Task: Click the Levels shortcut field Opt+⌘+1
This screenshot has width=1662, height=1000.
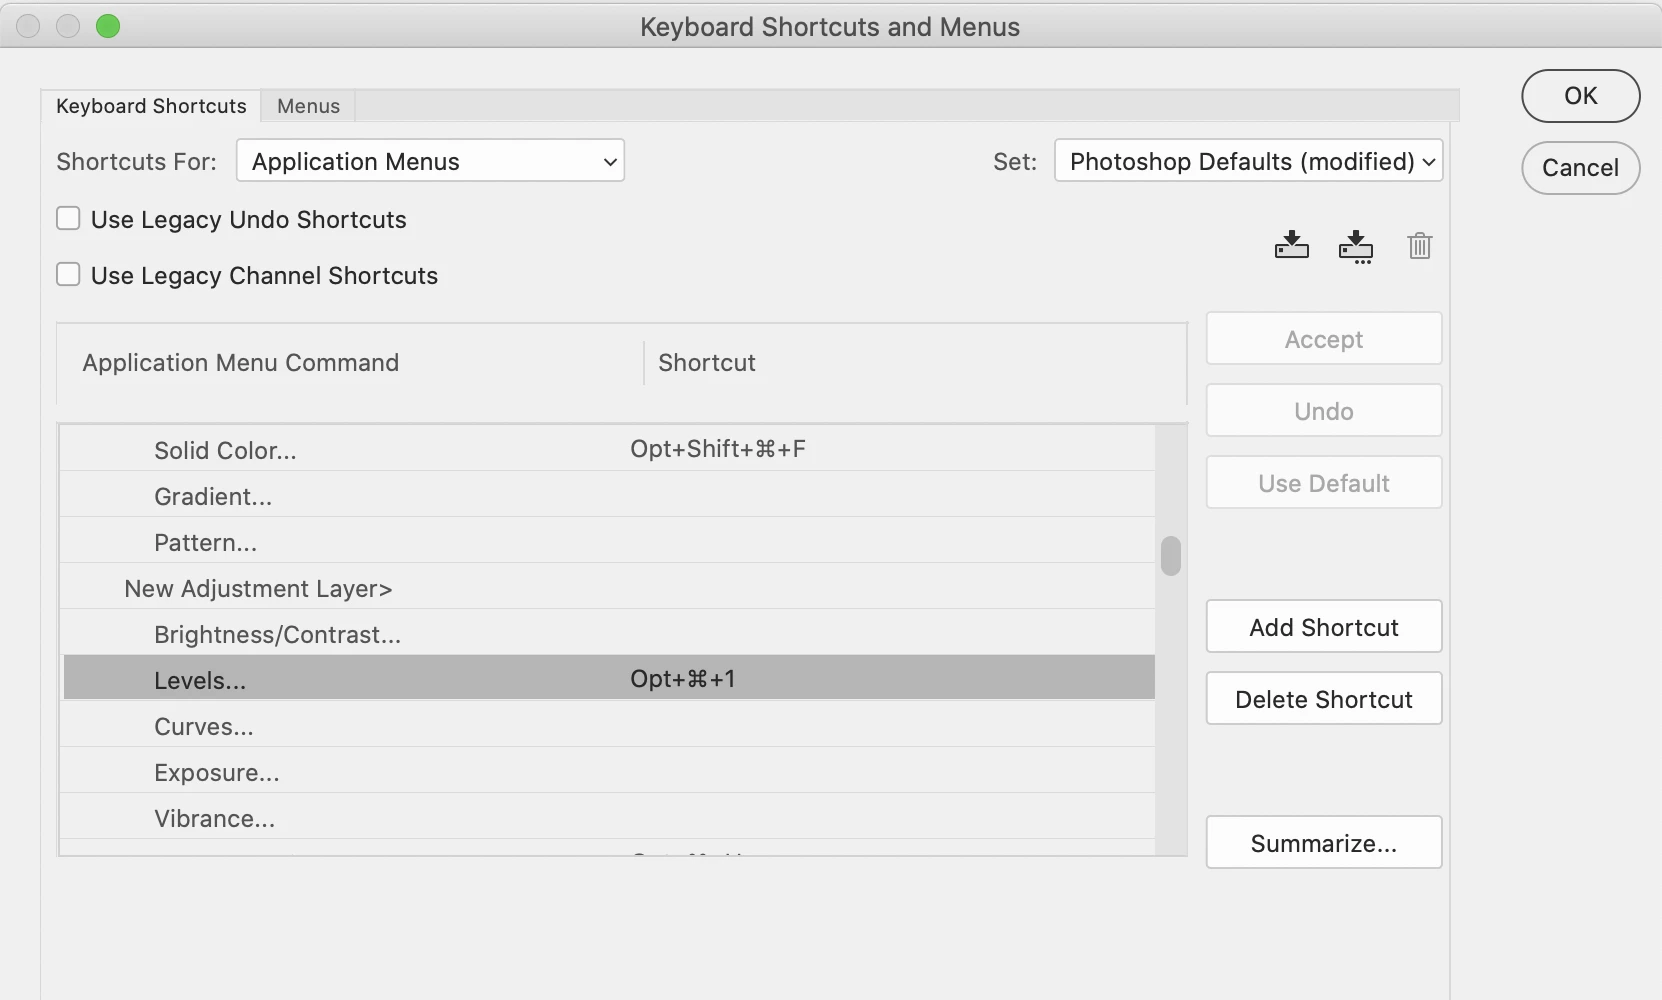Action: click(x=683, y=679)
